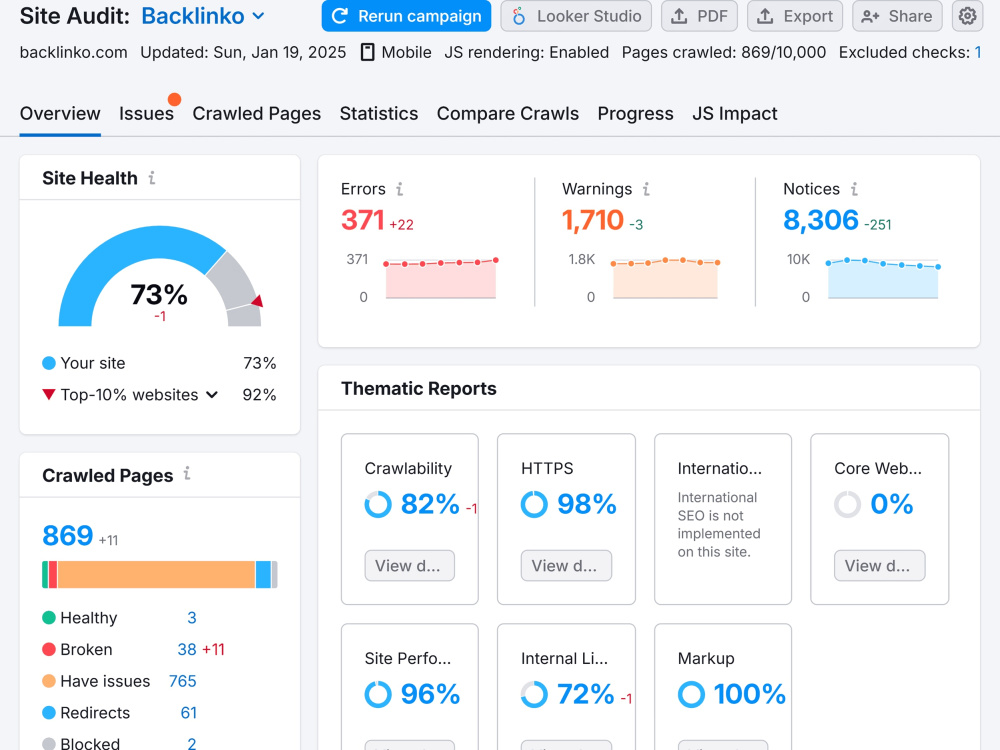Click the blue Redirects legend dot

[x=48, y=712]
